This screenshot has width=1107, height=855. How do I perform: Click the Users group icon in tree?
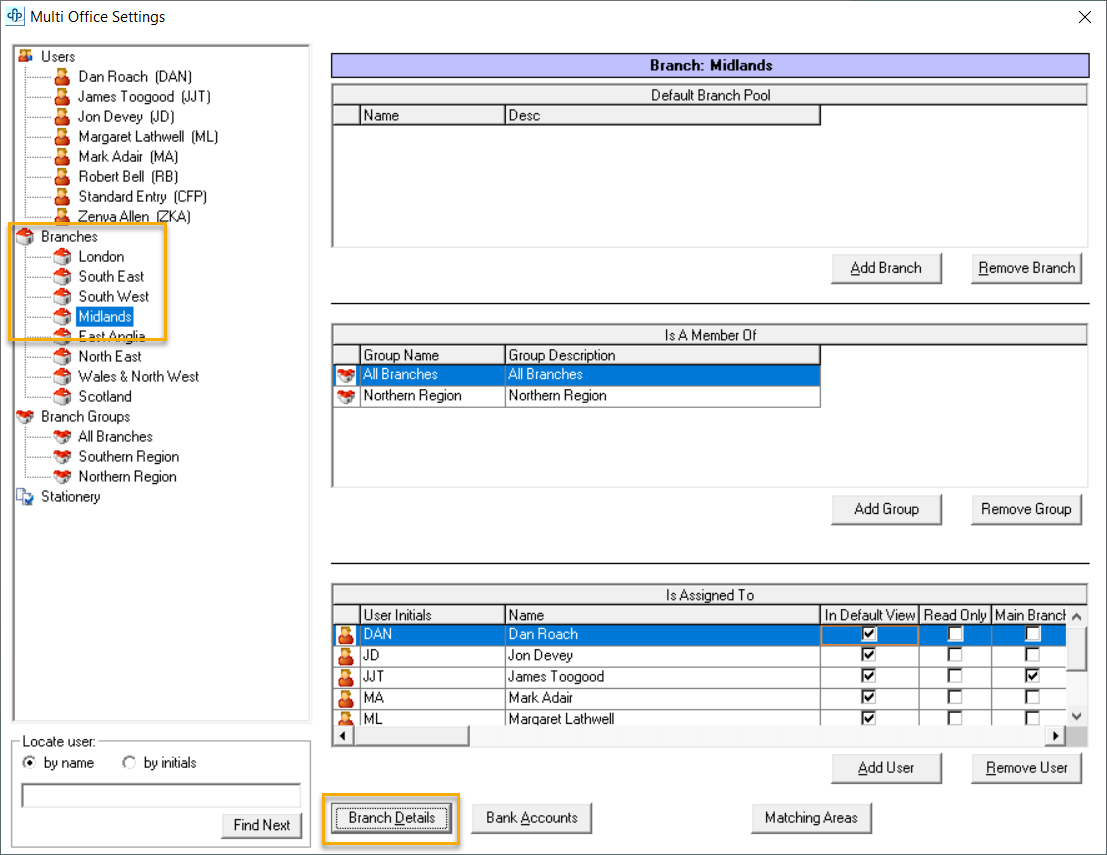coord(25,56)
